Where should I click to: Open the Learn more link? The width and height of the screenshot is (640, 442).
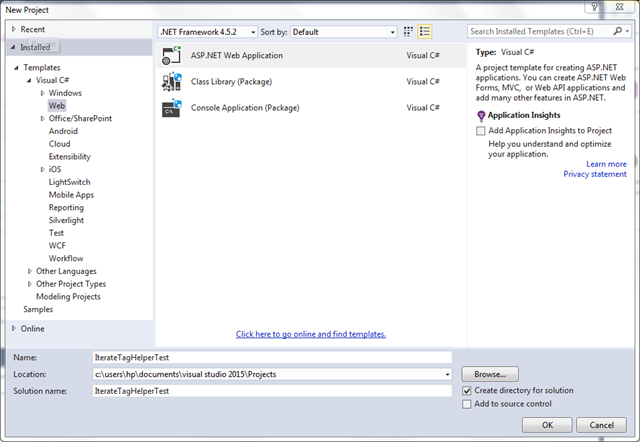(x=606, y=164)
